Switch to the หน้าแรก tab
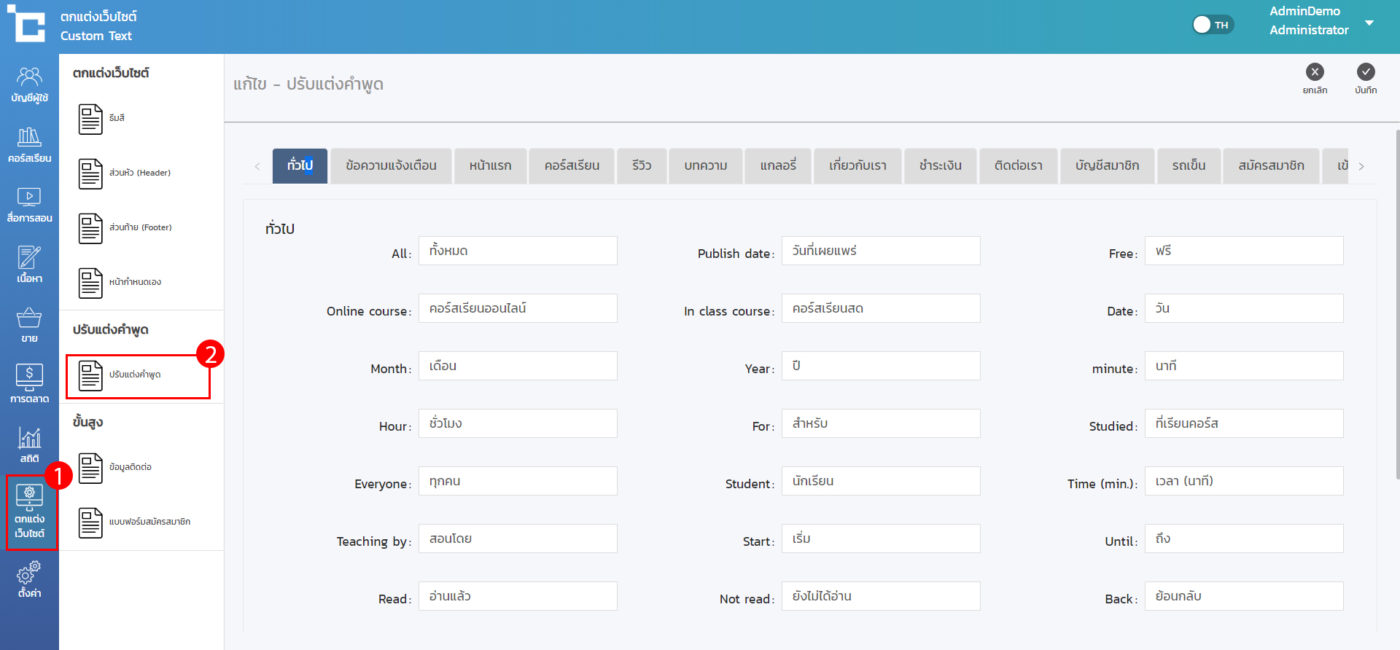Viewport: 1400px width, 650px height. pyautogui.click(x=490, y=166)
